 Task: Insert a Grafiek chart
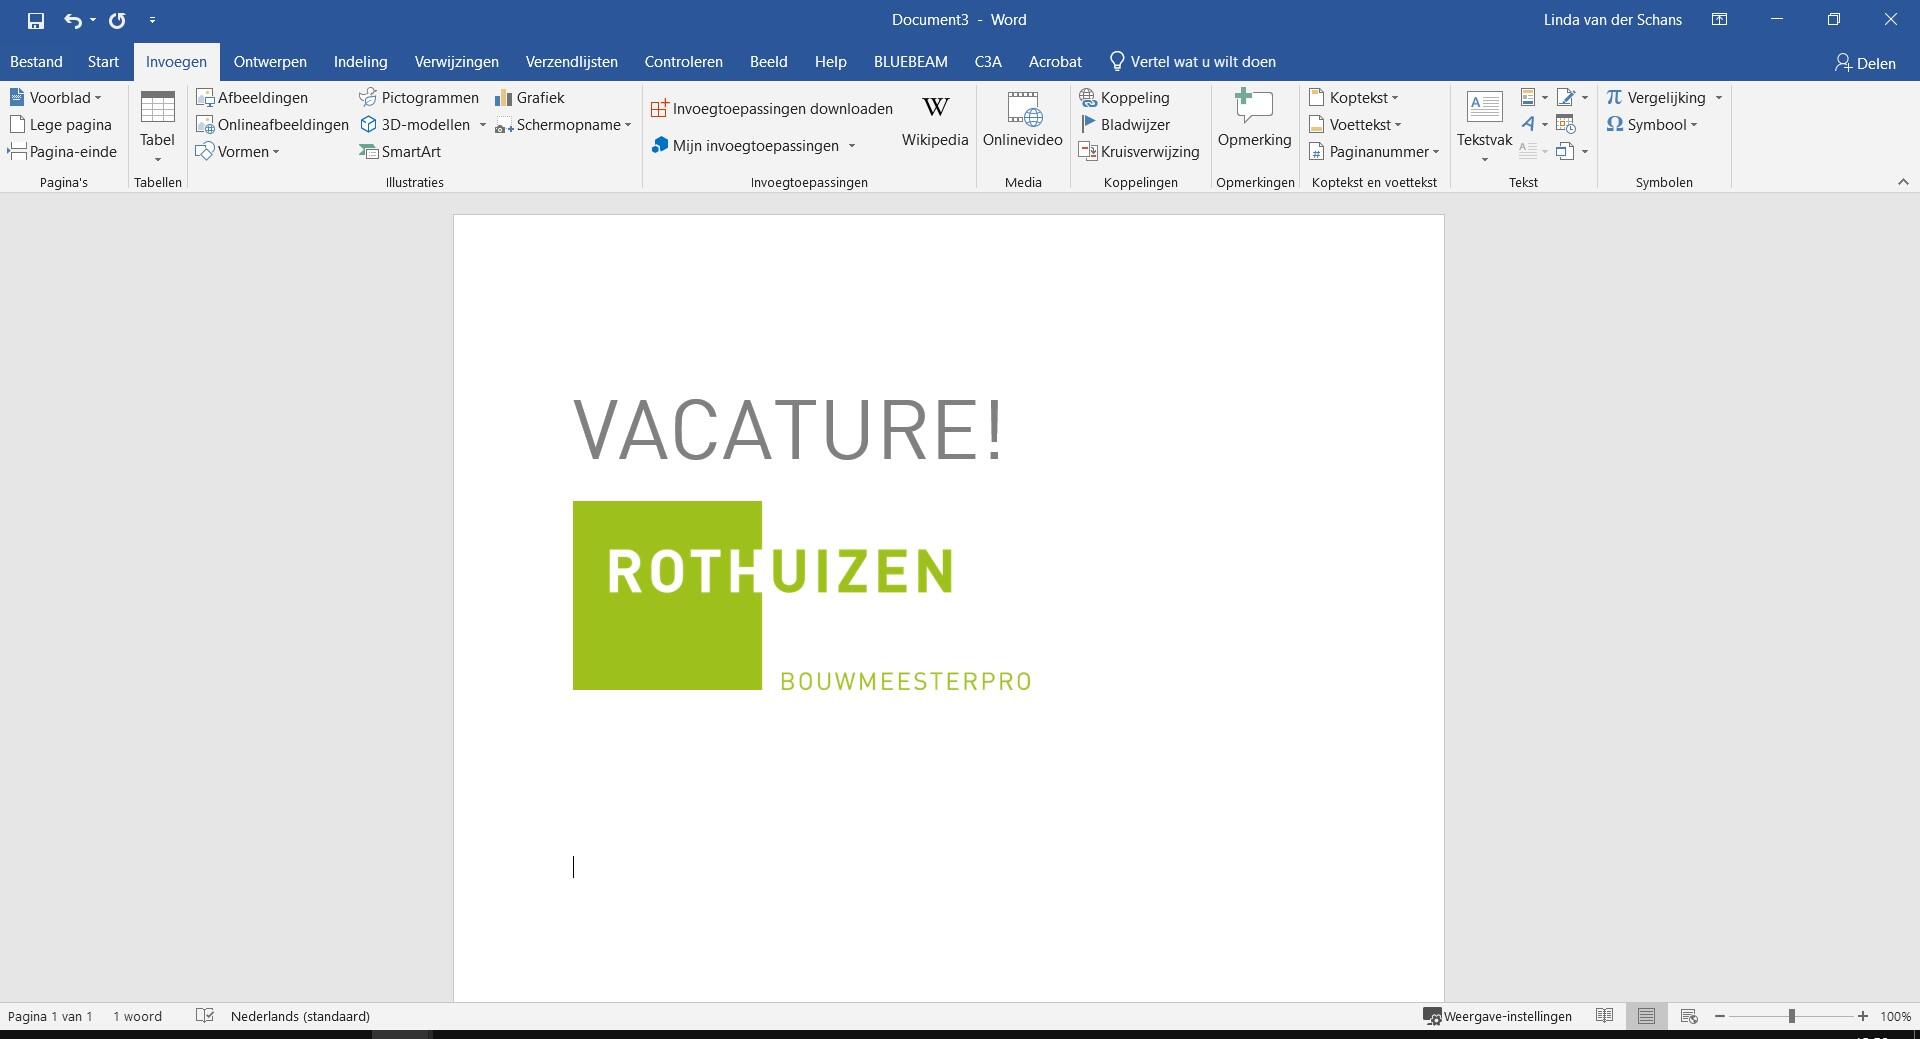pyautogui.click(x=530, y=98)
